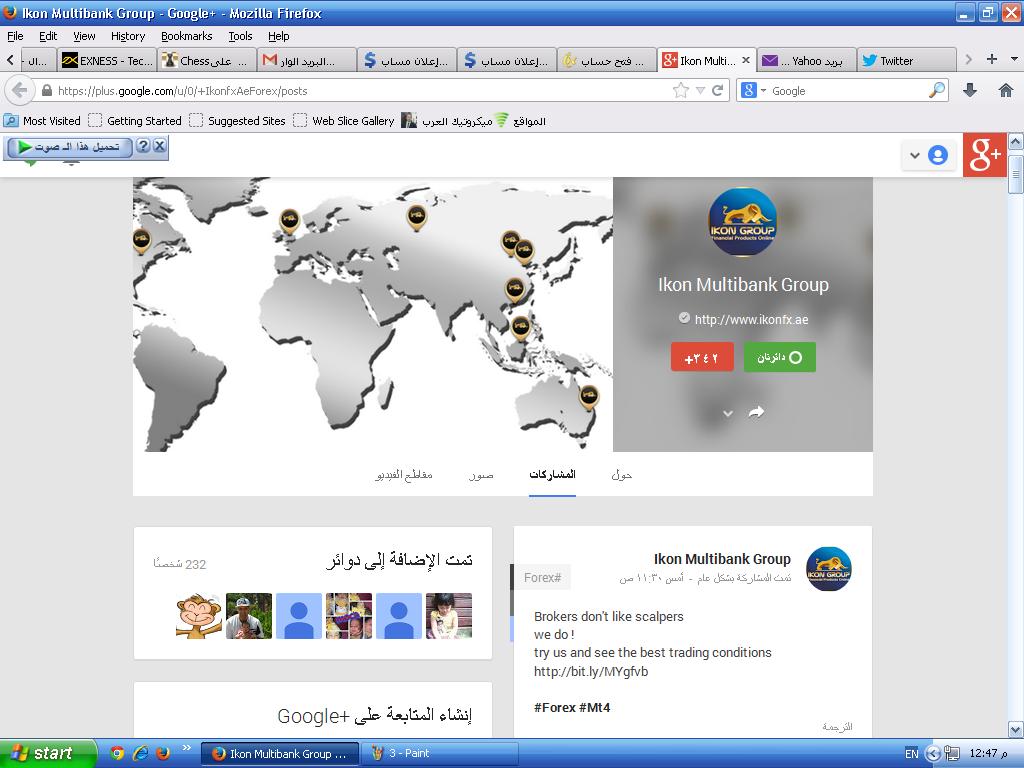Open the list all tabs dropdown

1014,59
